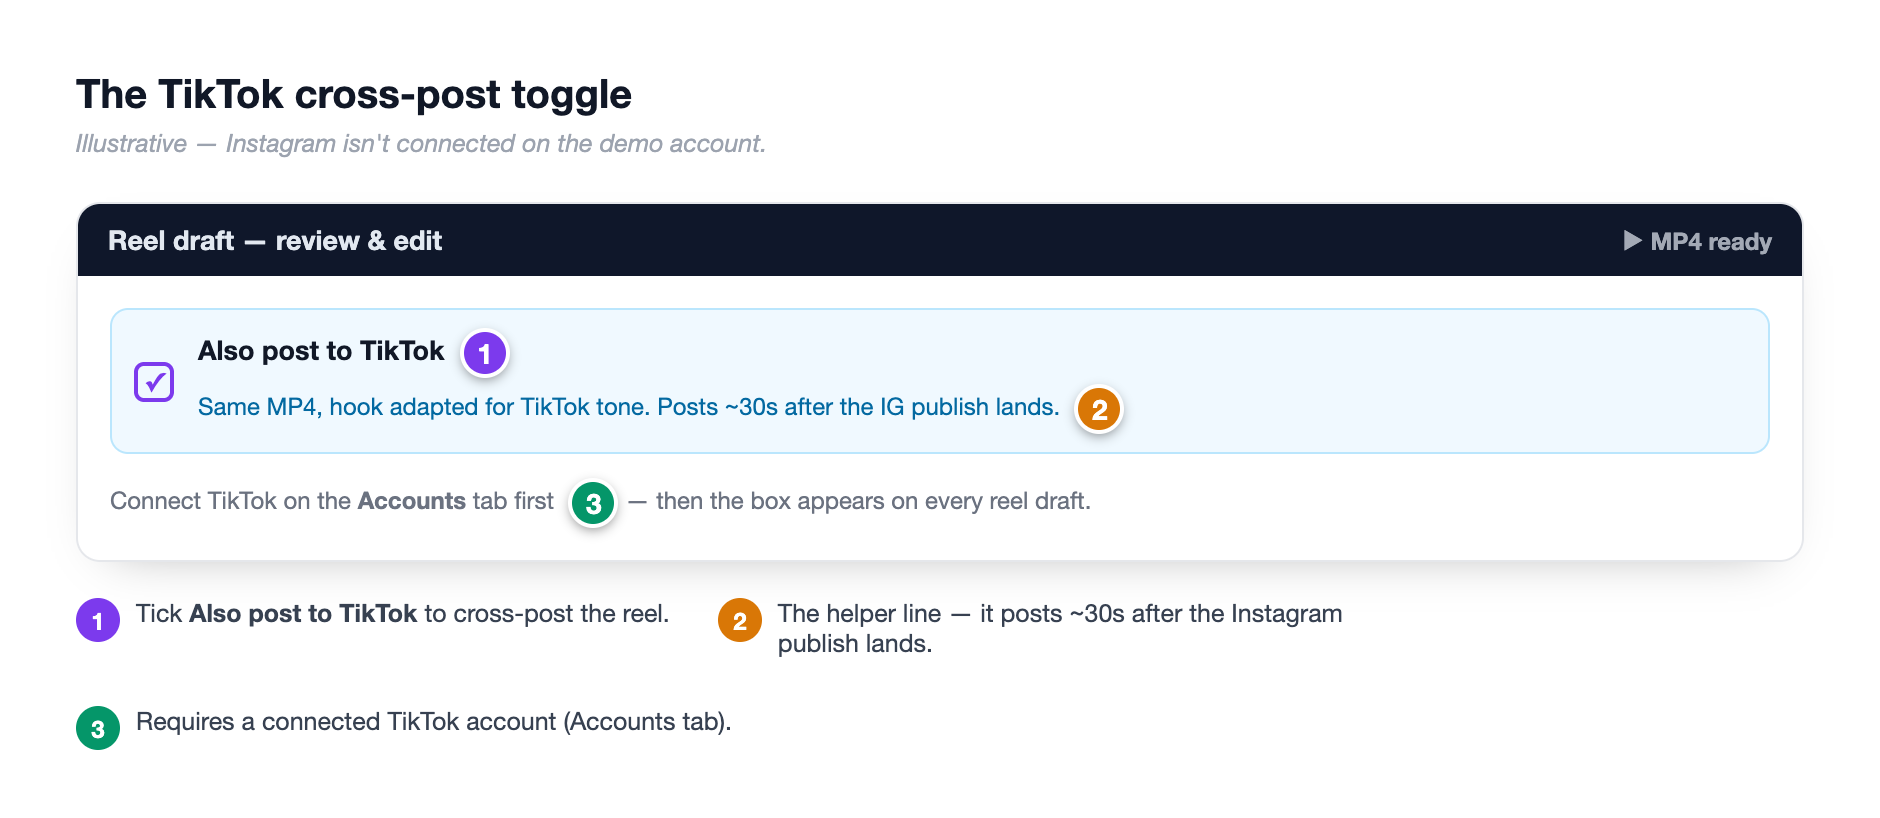Select orange legend badge 2 below the card
The height and width of the screenshot is (818, 1880).
740,620
